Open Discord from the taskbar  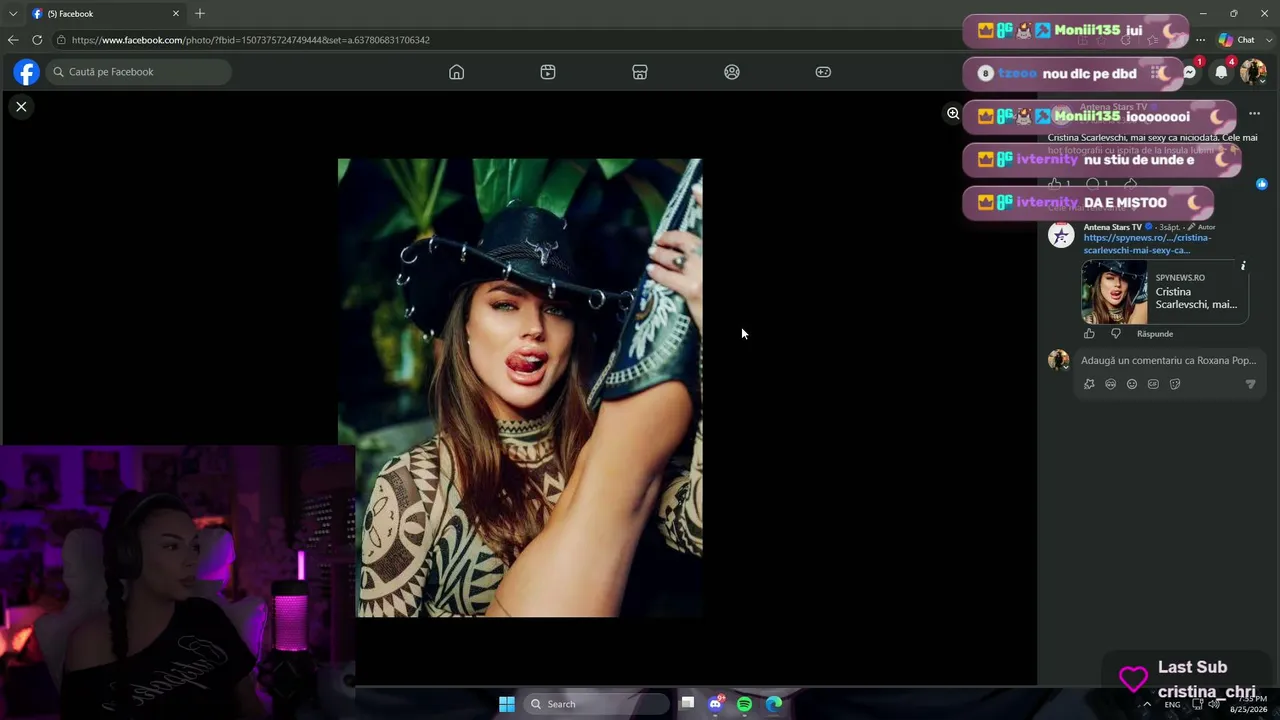pyautogui.click(x=716, y=704)
